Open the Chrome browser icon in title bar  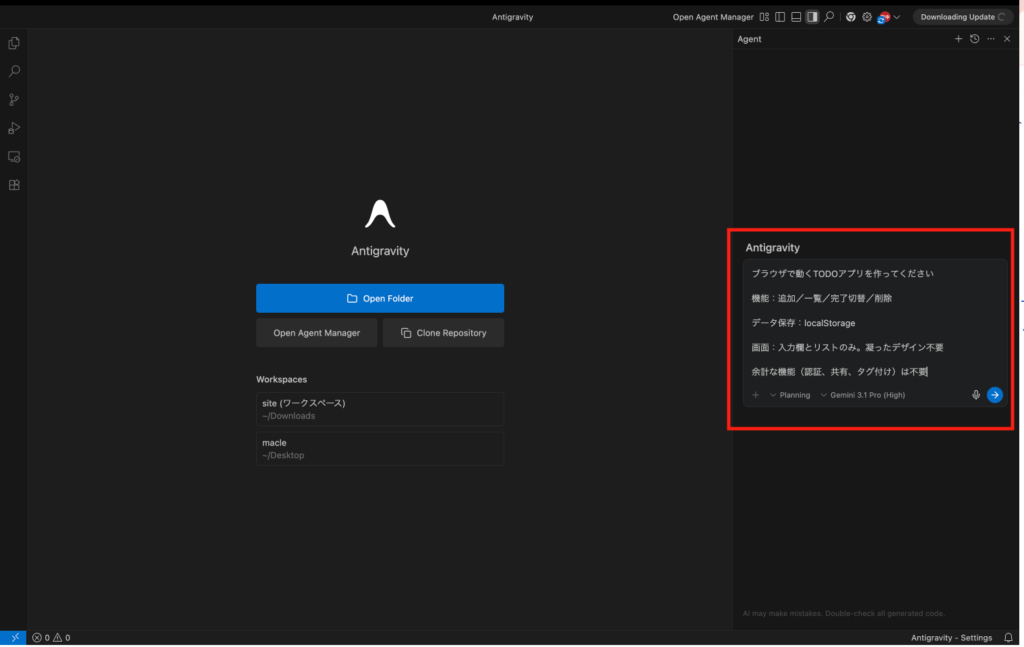[850, 17]
